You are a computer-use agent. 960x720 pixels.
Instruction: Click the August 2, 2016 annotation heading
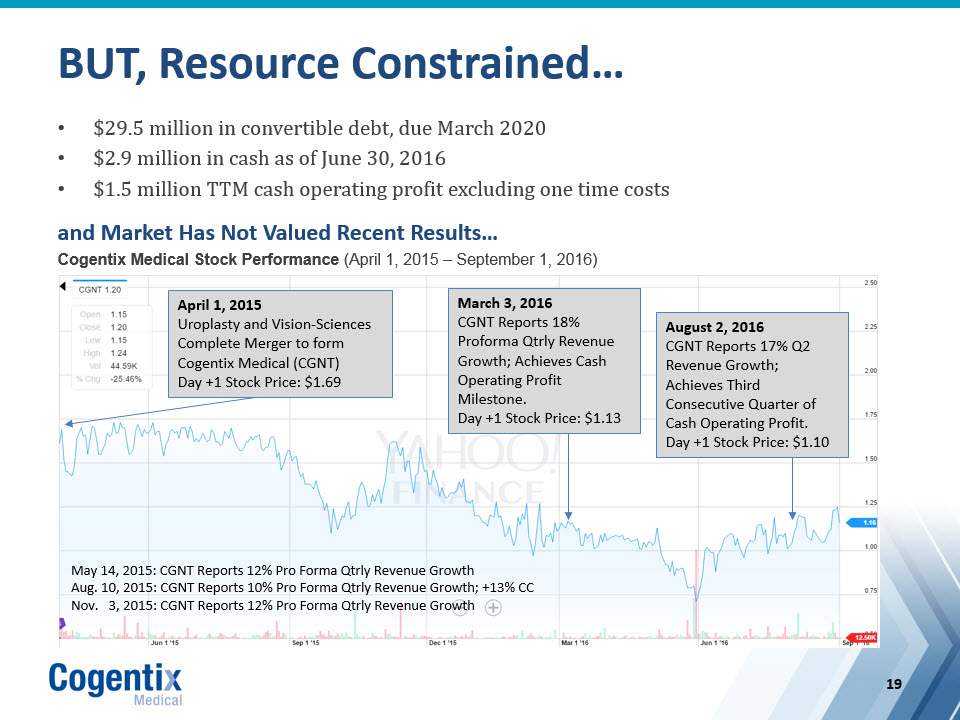point(714,327)
